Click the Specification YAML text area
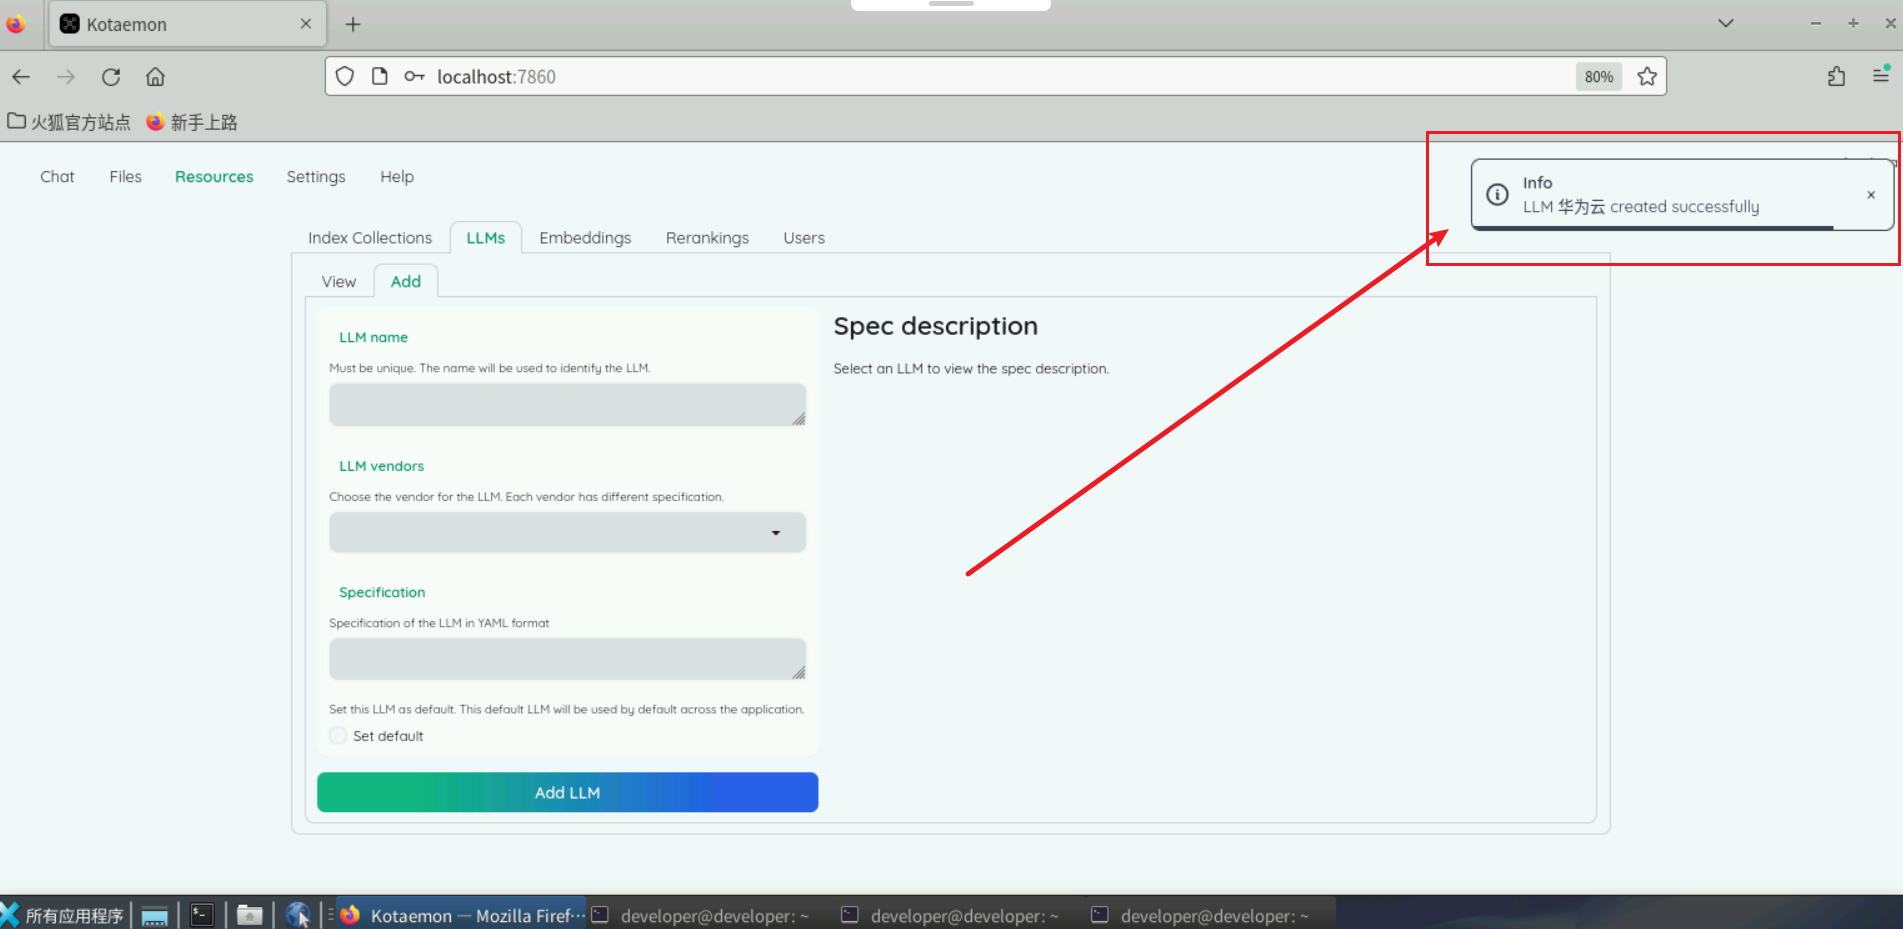Viewport: 1903px width, 929px height. pyautogui.click(x=567, y=660)
